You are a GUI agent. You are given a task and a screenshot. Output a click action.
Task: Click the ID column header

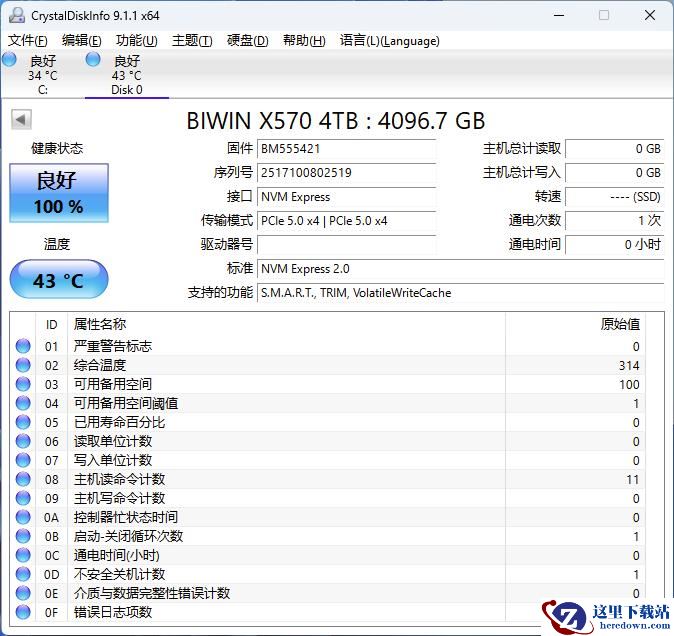pyautogui.click(x=51, y=324)
